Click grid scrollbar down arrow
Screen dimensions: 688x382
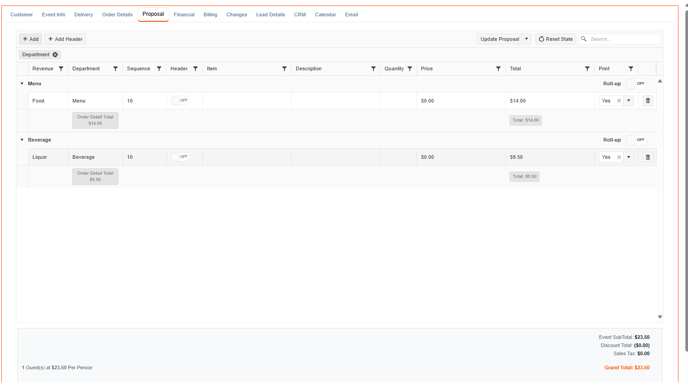[659, 317]
